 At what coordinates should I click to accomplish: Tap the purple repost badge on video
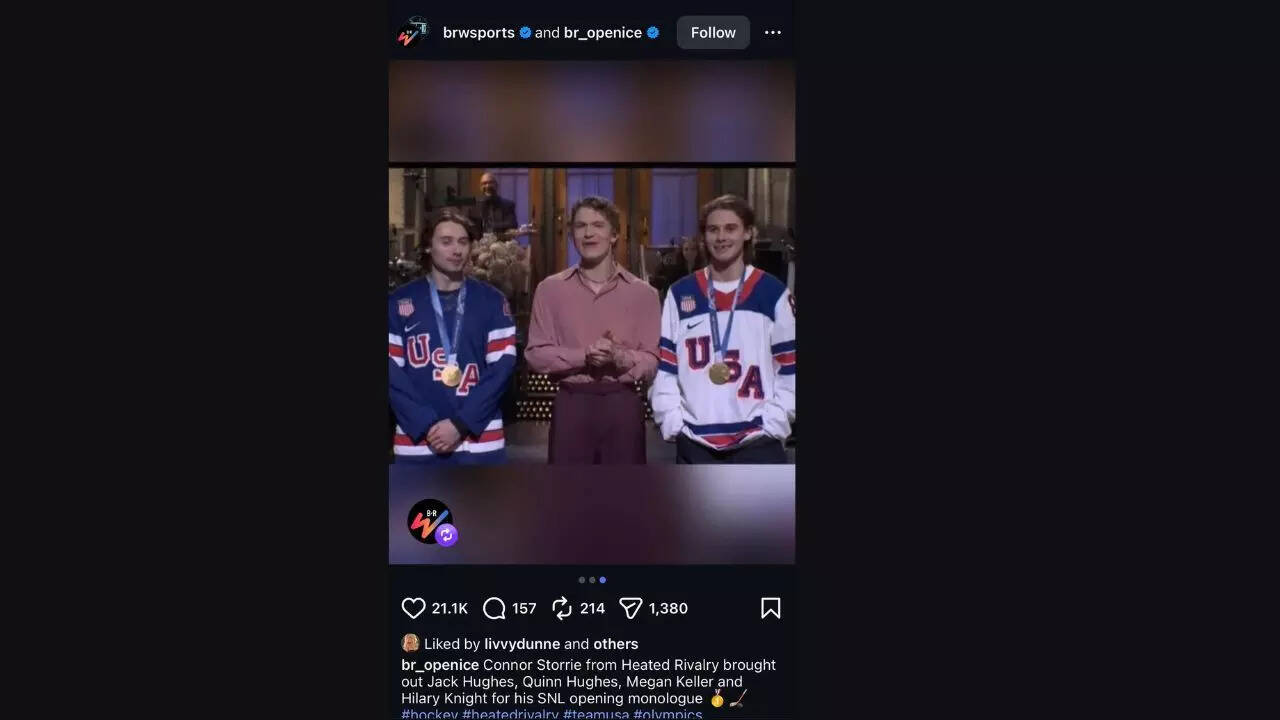[x=447, y=535]
